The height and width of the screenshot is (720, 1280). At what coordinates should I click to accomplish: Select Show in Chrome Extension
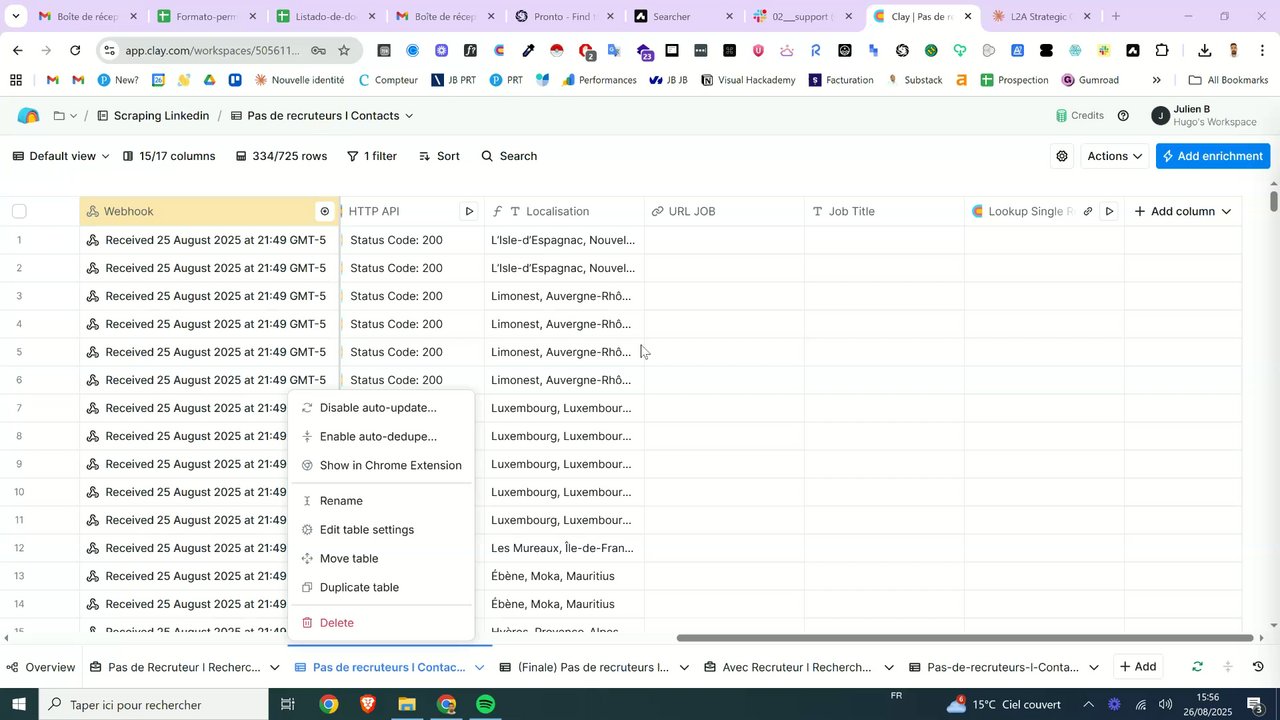pos(381,466)
